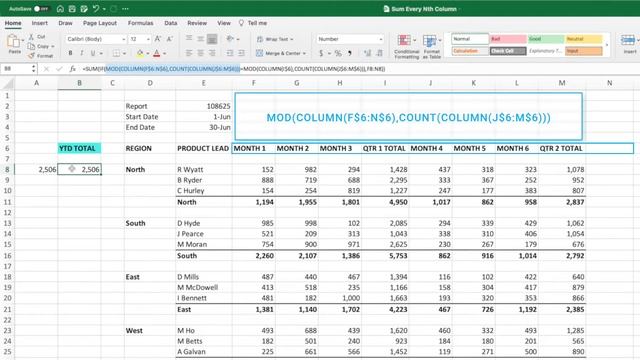Select the YTD TOTAL cell
The image size is (640, 360).
79,149
